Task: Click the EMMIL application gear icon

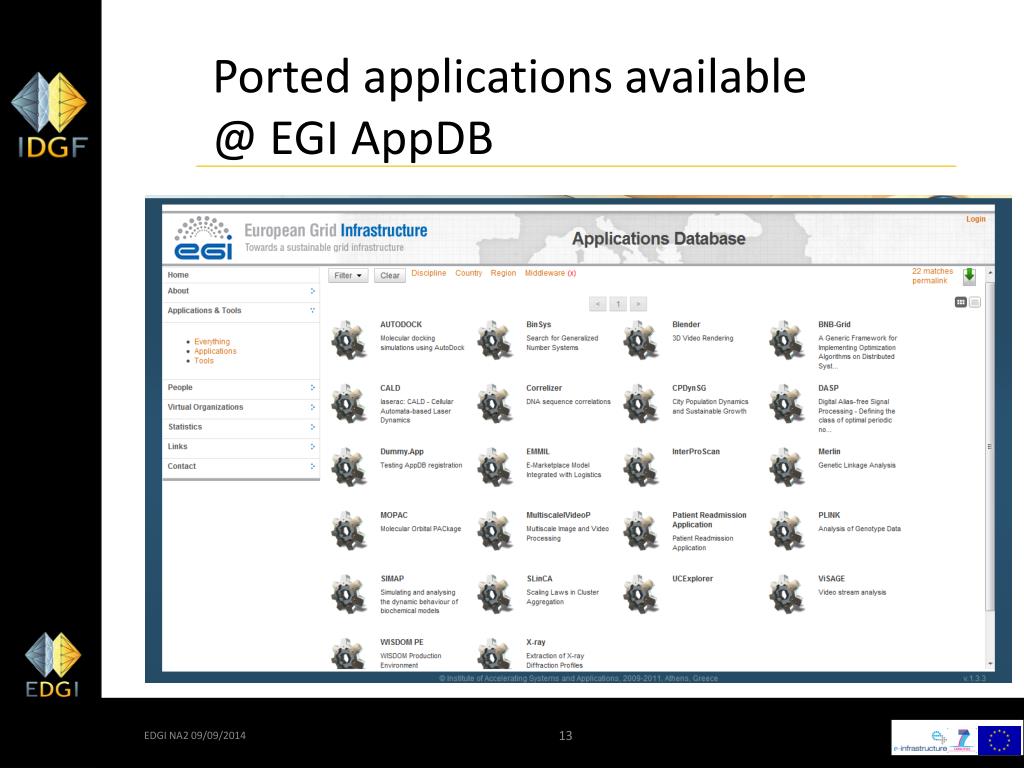Action: [x=495, y=468]
